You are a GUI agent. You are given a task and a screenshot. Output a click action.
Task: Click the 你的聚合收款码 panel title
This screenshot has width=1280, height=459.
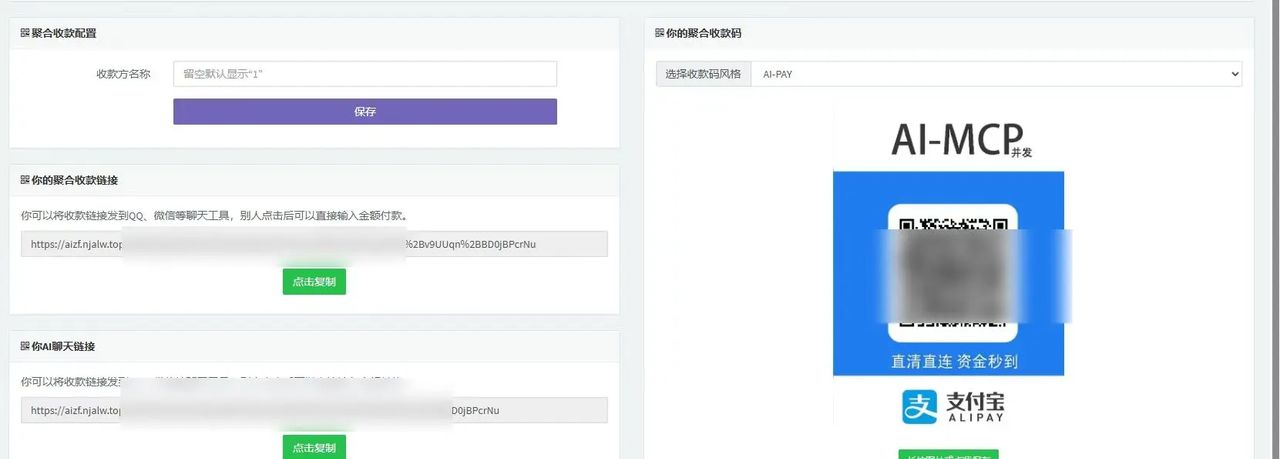point(704,33)
